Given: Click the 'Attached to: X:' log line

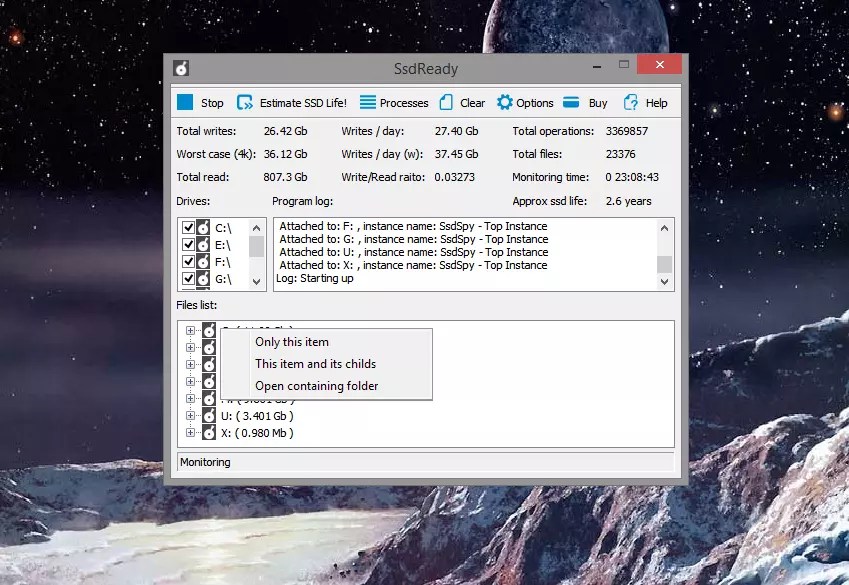Looking at the screenshot, I should click(x=413, y=265).
